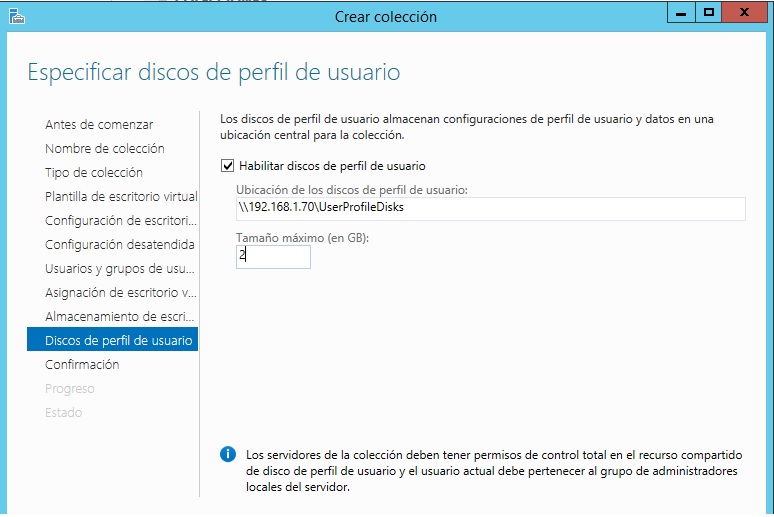Open the Asignación de escritorio virtual step
This screenshot has width=774, height=517.
[120, 293]
